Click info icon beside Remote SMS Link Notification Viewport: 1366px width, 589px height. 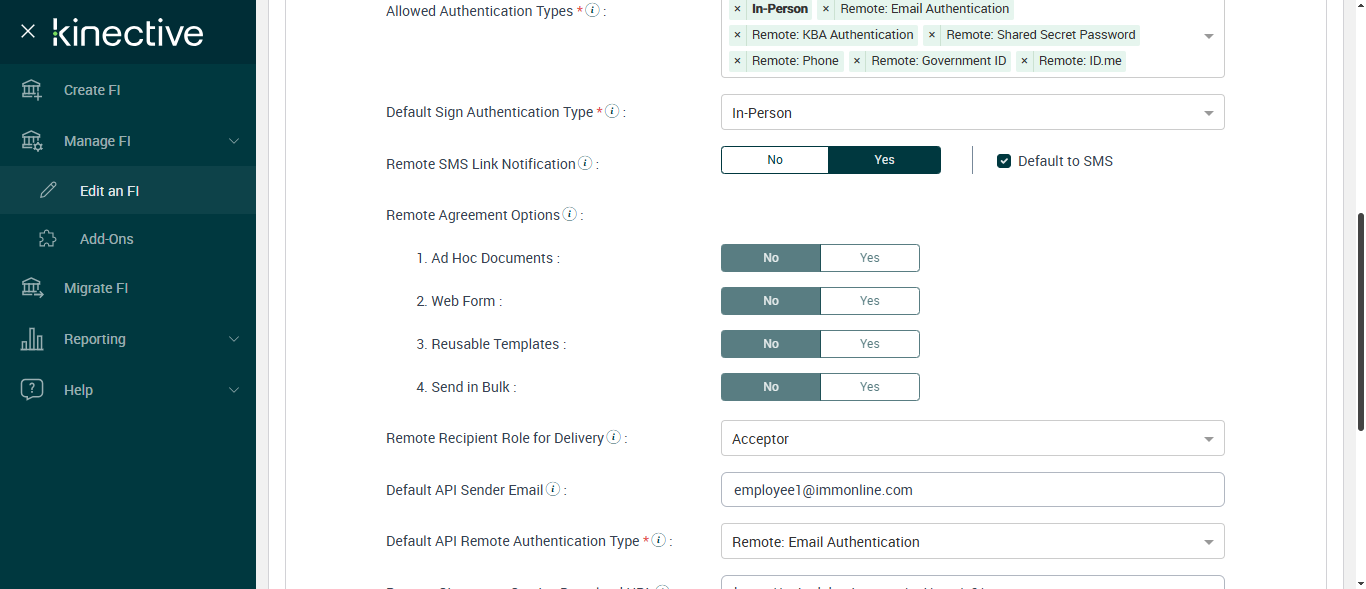(585, 163)
